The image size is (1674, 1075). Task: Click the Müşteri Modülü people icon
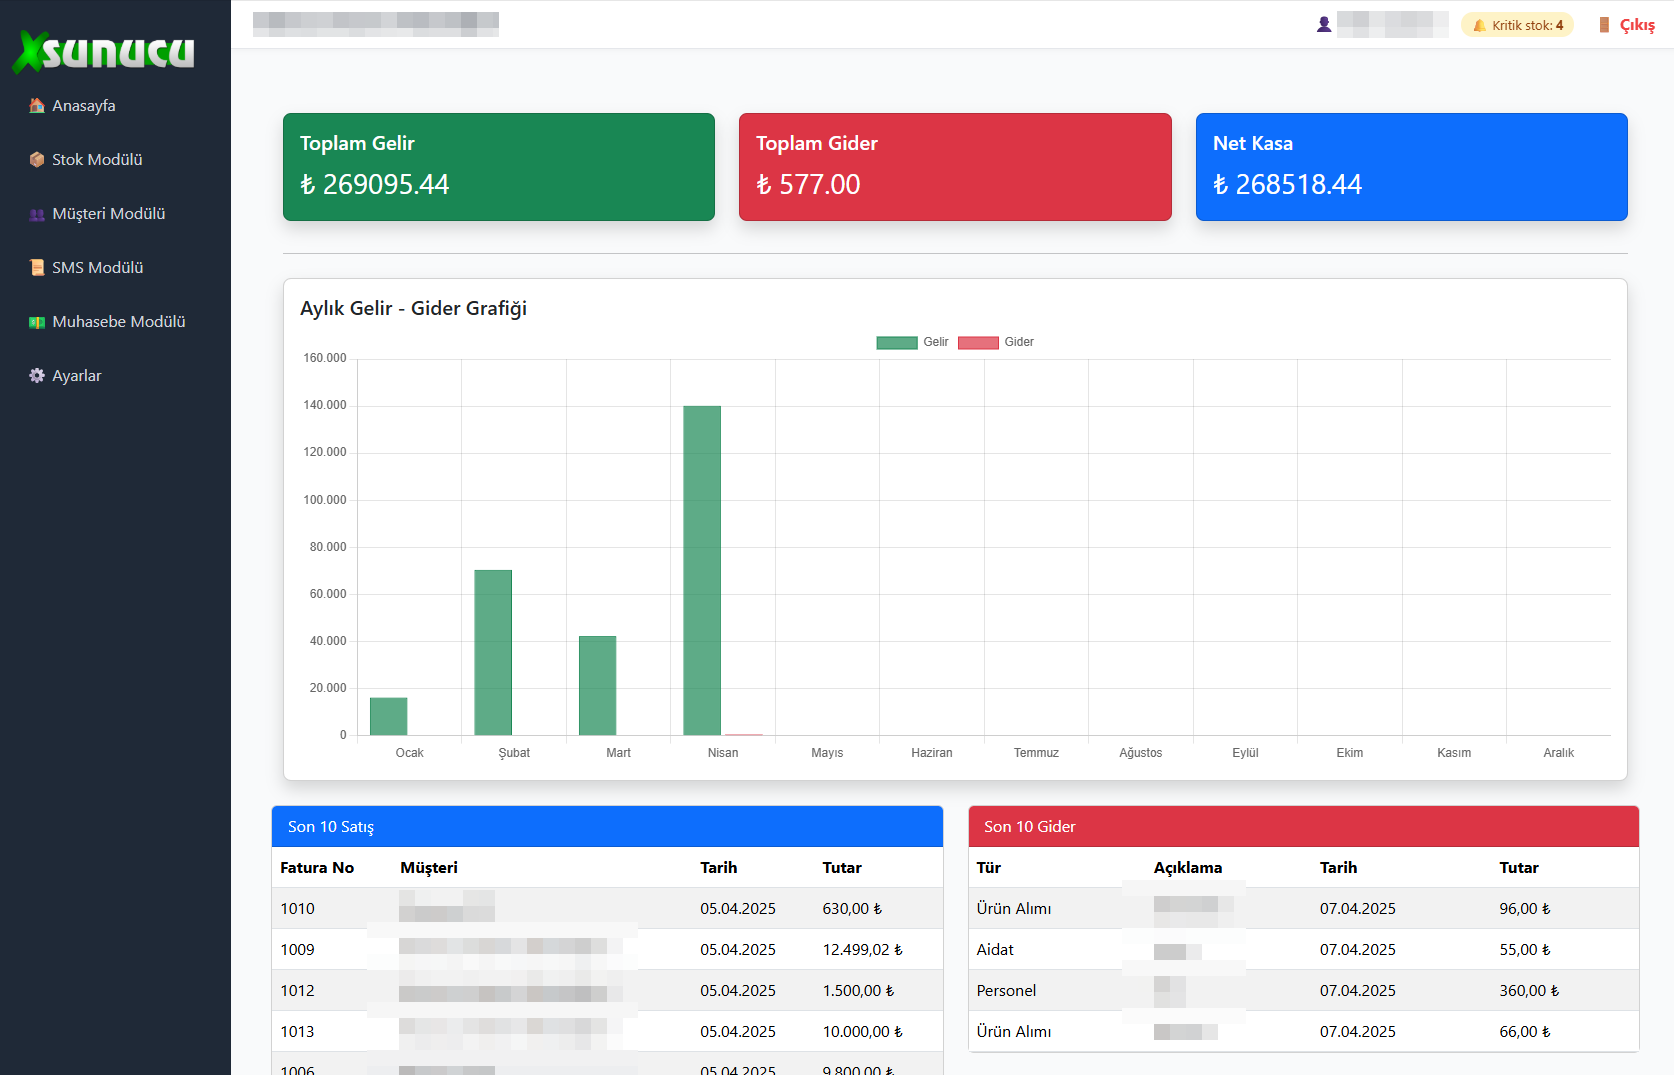tap(37, 214)
